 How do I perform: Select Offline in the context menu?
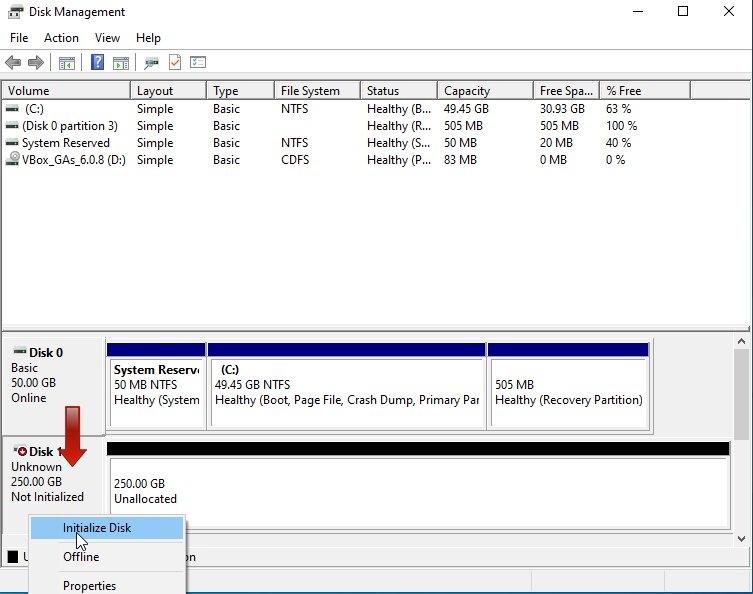pos(81,557)
